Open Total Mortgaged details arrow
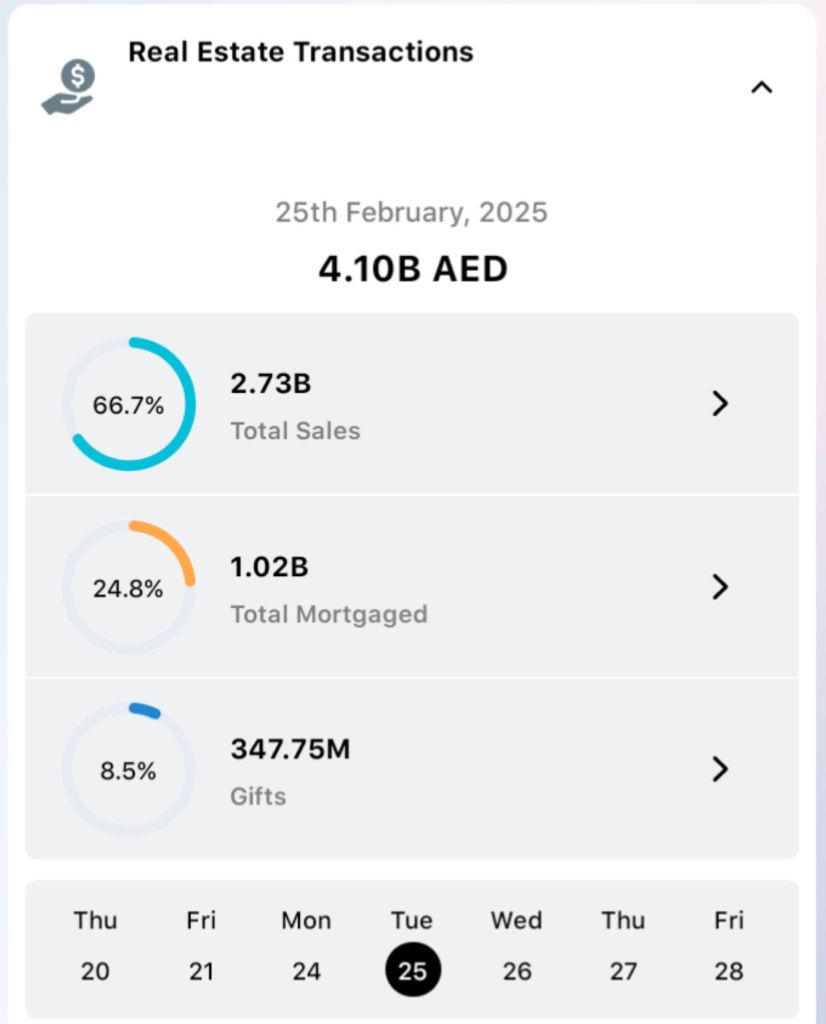Screen dimensions: 826x1024 pyautogui.click(x=719, y=587)
